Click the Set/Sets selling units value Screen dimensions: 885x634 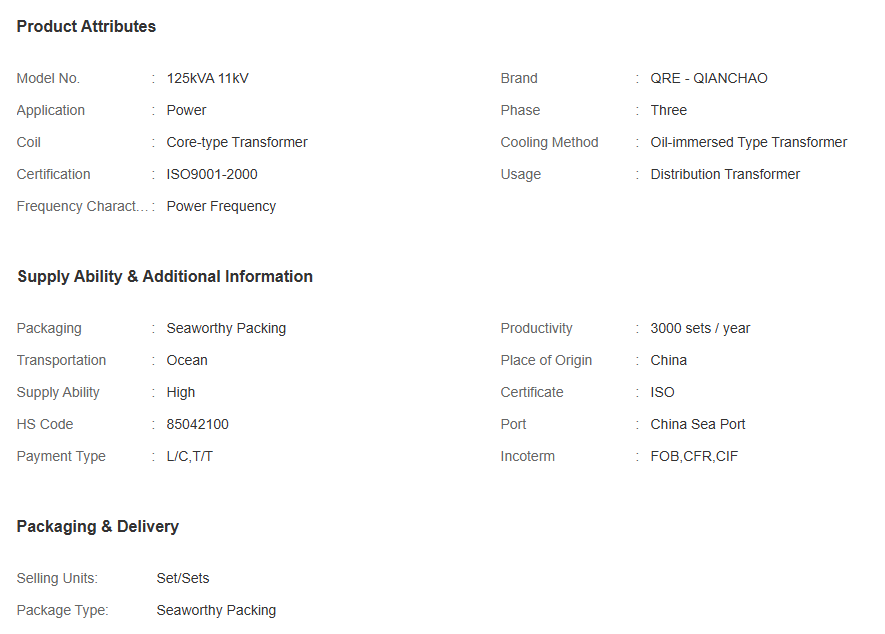[182, 578]
